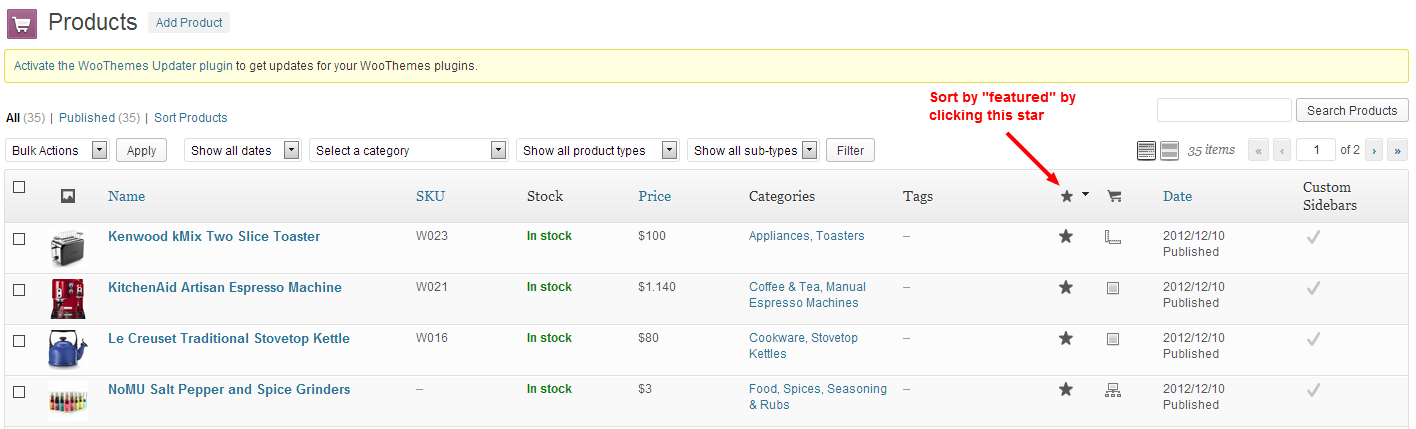Click the Filter button
This screenshot has height=429, width=1416.
(x=850, y=150)
